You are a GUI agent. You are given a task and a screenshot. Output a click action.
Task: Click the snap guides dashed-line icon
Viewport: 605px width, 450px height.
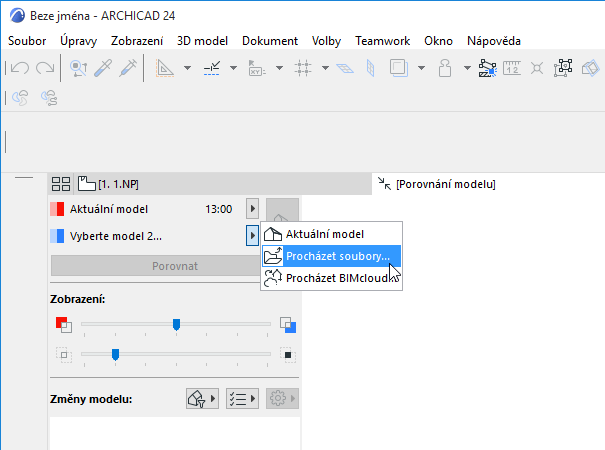tap(211, 68)
